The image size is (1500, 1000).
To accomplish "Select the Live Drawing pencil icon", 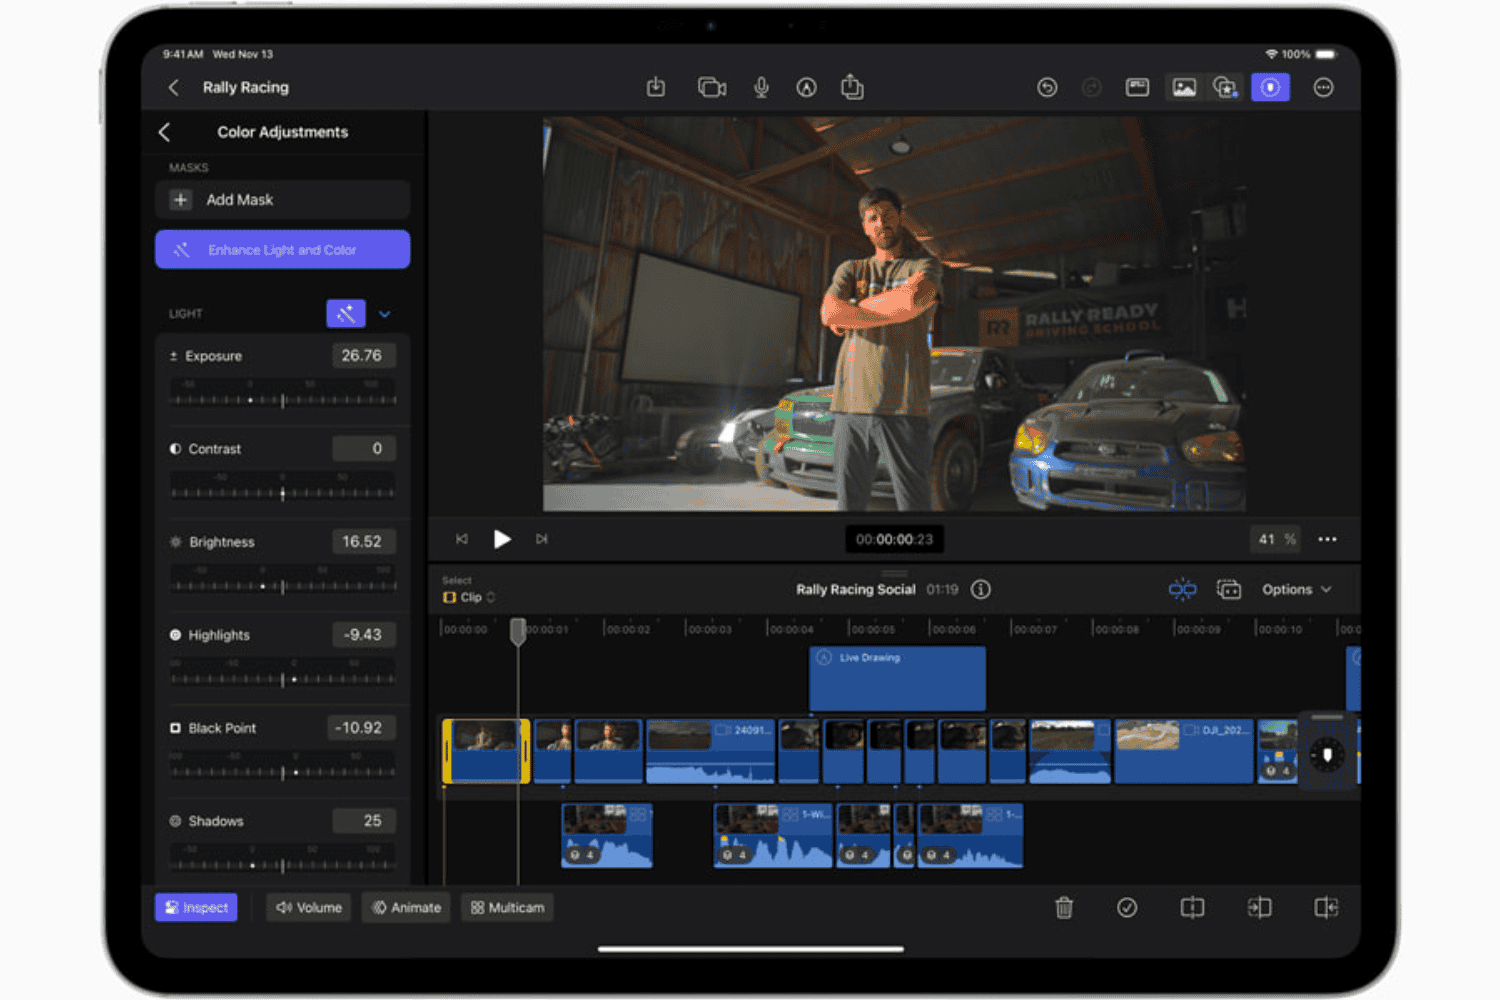I will coord(806,87).
